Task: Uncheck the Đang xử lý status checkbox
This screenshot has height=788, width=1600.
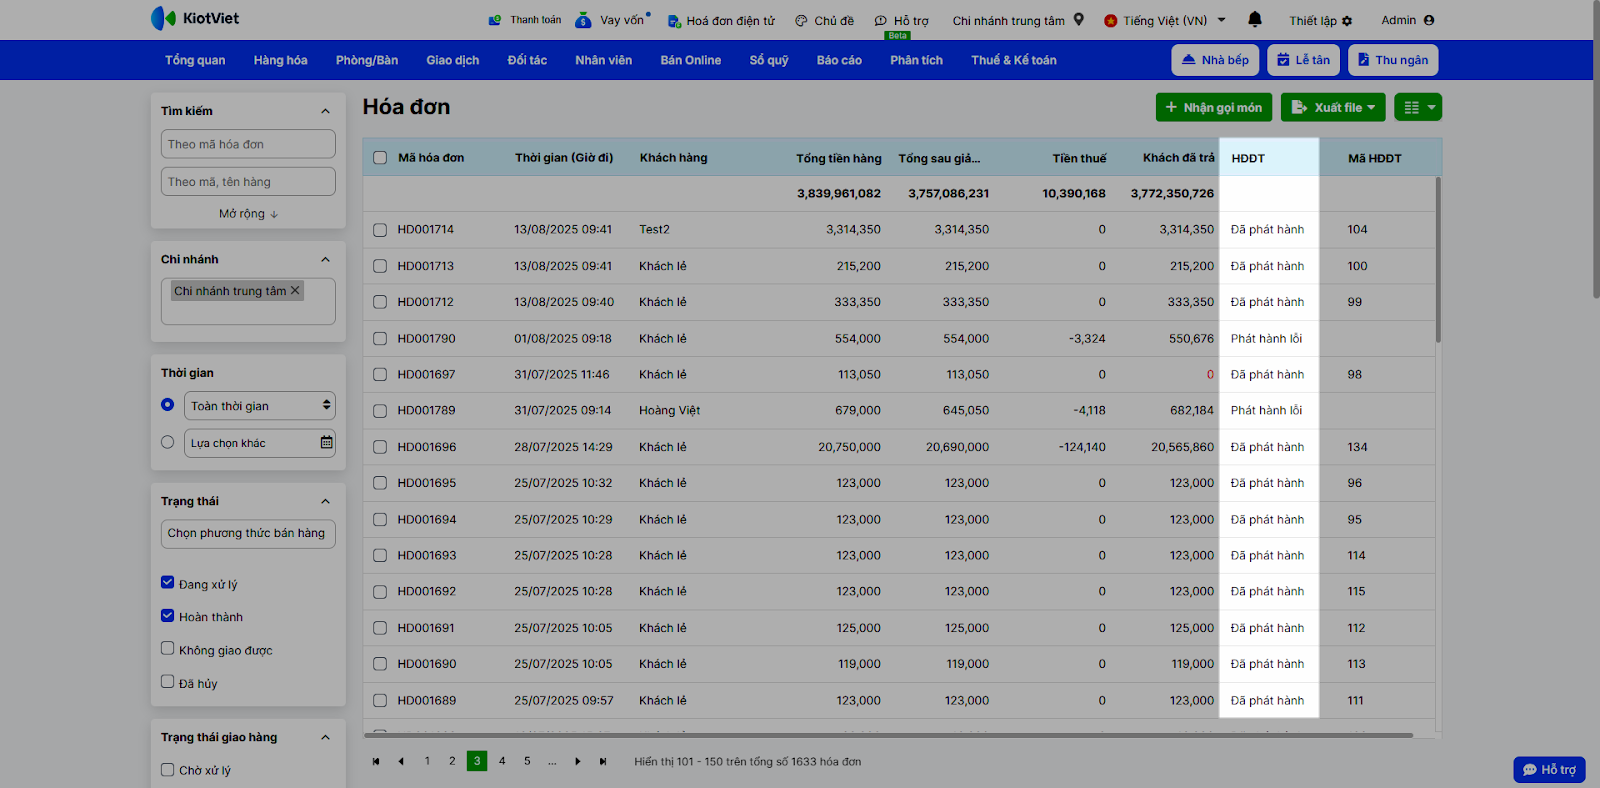Action: 168,583
